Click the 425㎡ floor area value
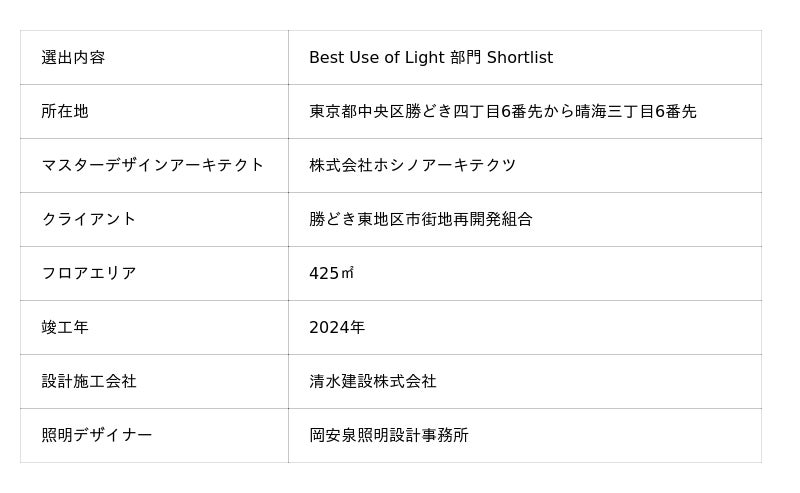Screen dimensions: 800x493 tap(331, 274)
